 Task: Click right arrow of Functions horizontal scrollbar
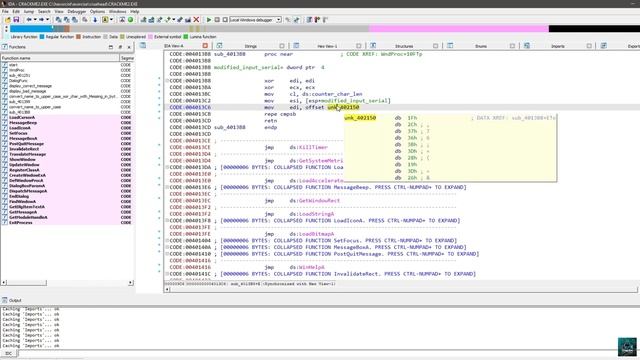click(x=131, y=282)
